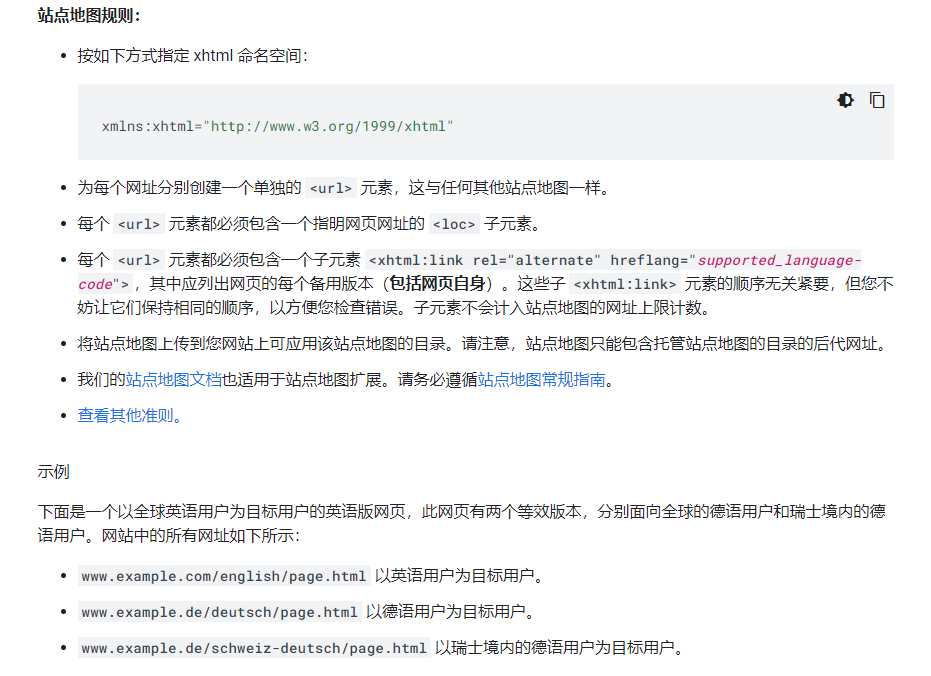The height and width of the screenshot is (676, 931).
Task: Click the <loc> code tag
Action: [x=454, y=224]
